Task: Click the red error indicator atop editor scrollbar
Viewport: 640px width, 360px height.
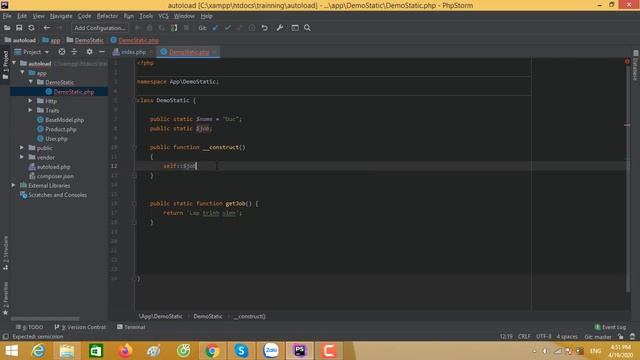Action: click(x=627, y=62)
